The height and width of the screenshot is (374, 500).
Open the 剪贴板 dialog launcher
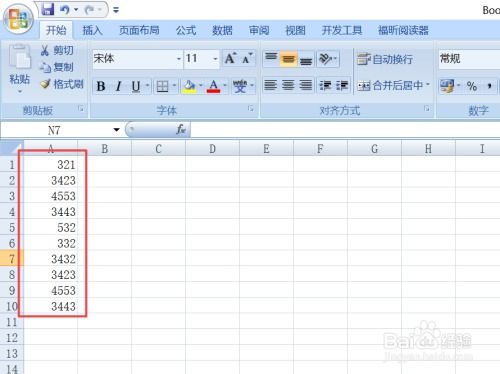tap(81, 108)
